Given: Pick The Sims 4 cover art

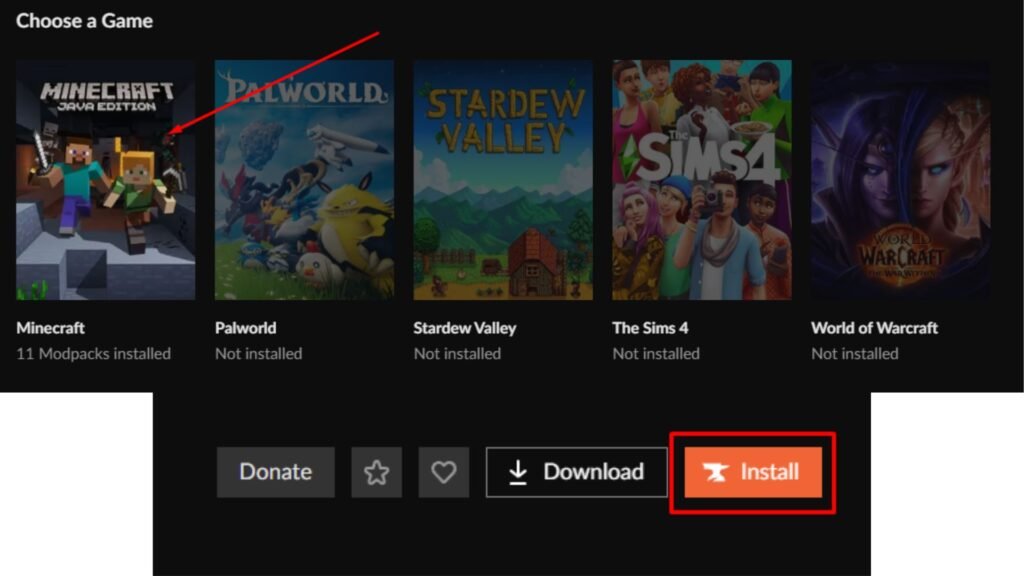Looking at the screenshot, I should 702,180.
